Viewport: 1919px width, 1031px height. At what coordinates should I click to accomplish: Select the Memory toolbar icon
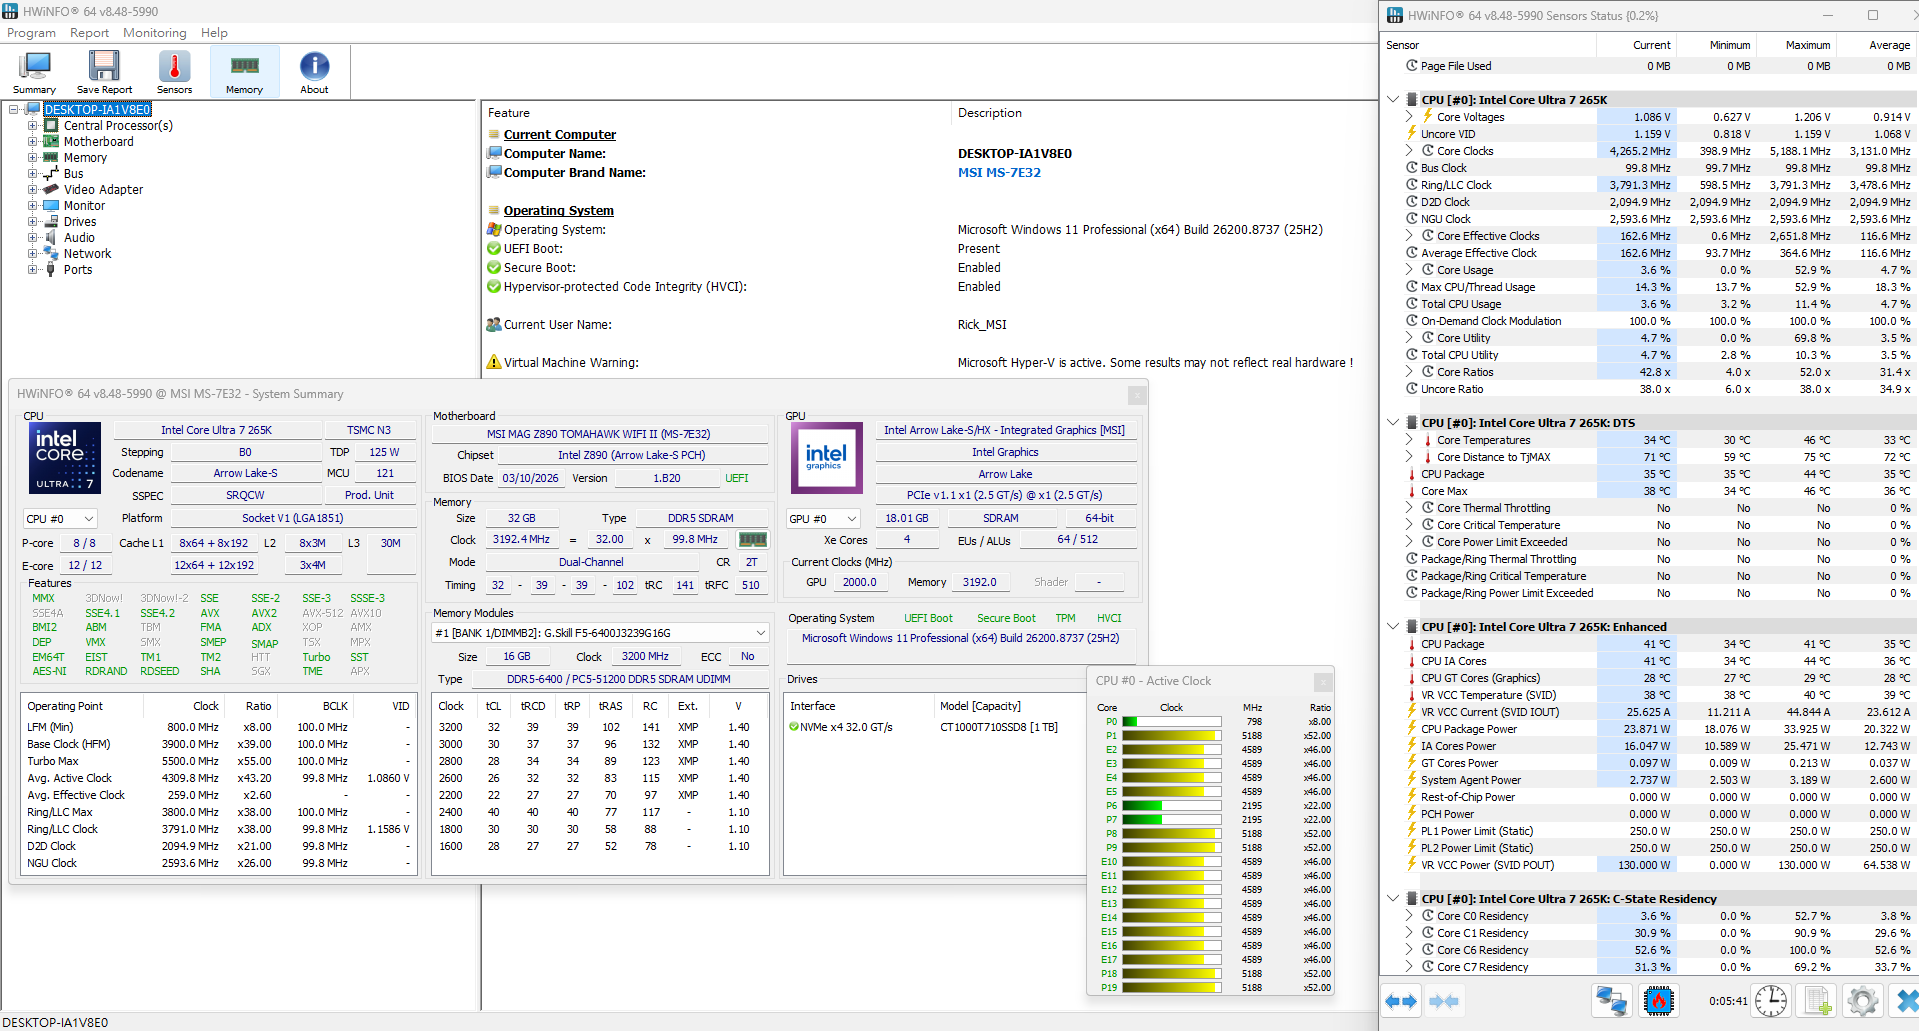[x=244, y=72]
